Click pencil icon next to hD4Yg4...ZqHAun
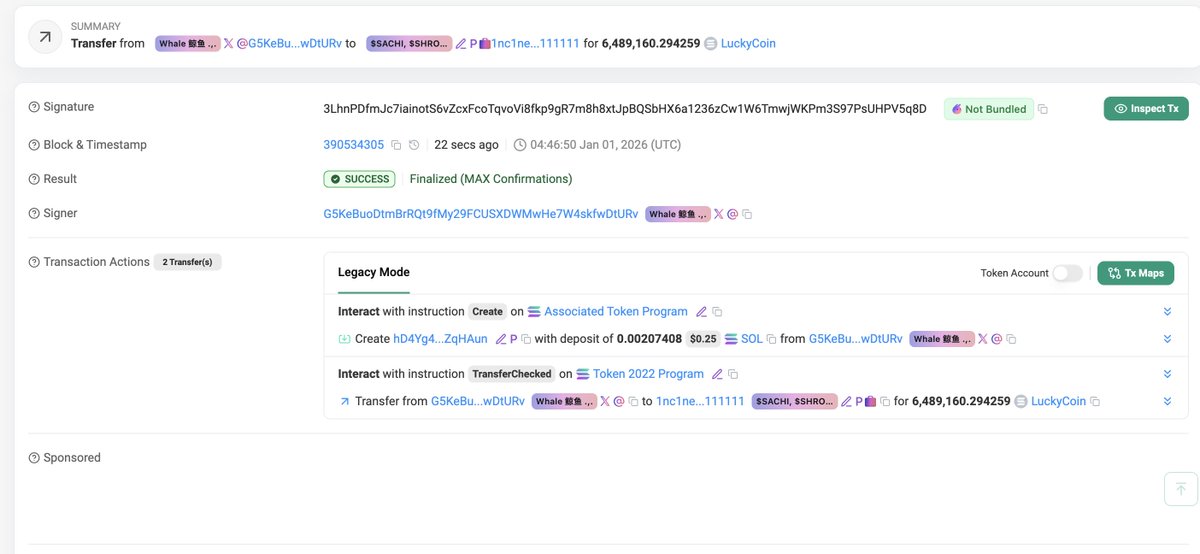 [501, 339]
